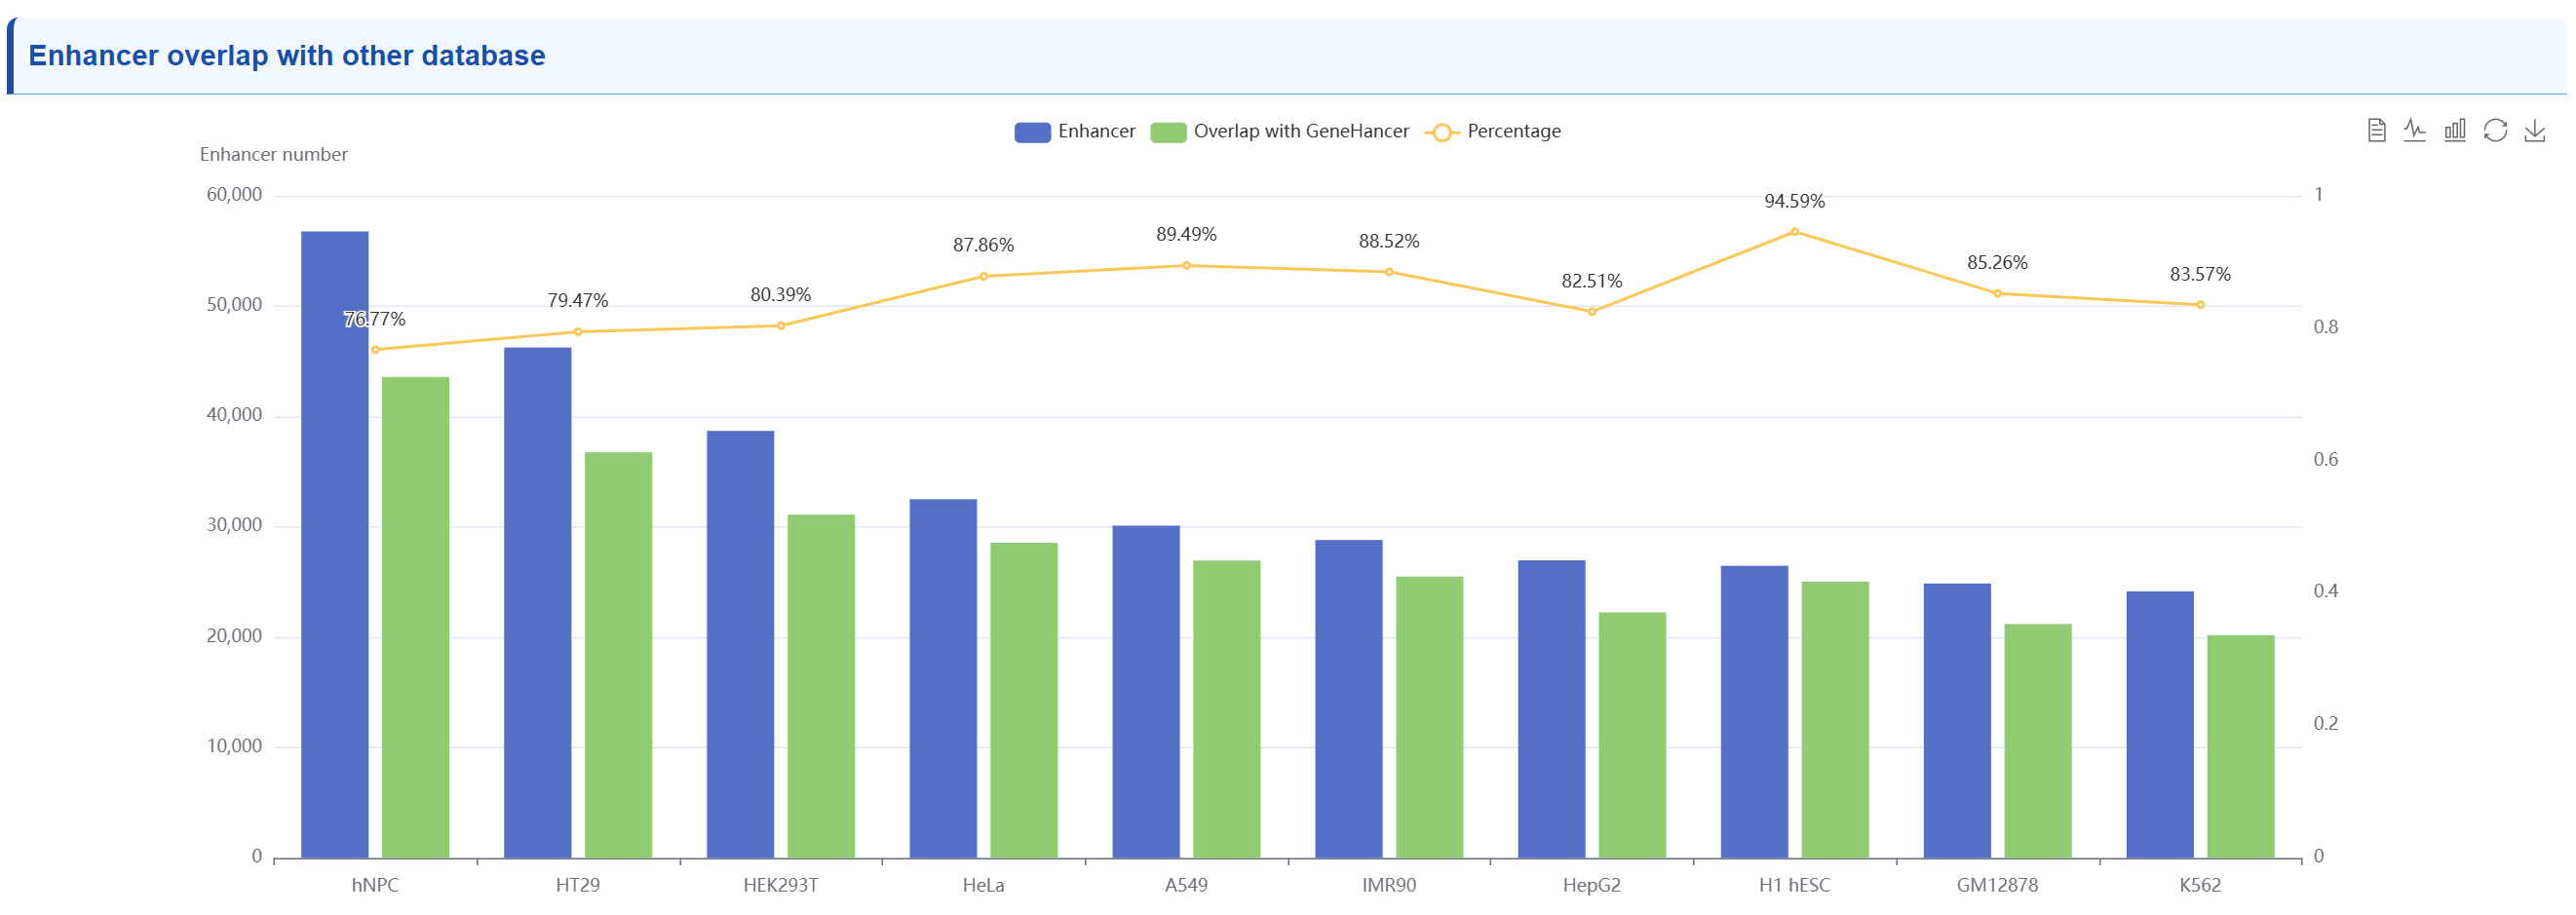Screen dimensions: 2576x915
Task: Click the 89.49% percentage point for A549
Action: [1186, 266]
